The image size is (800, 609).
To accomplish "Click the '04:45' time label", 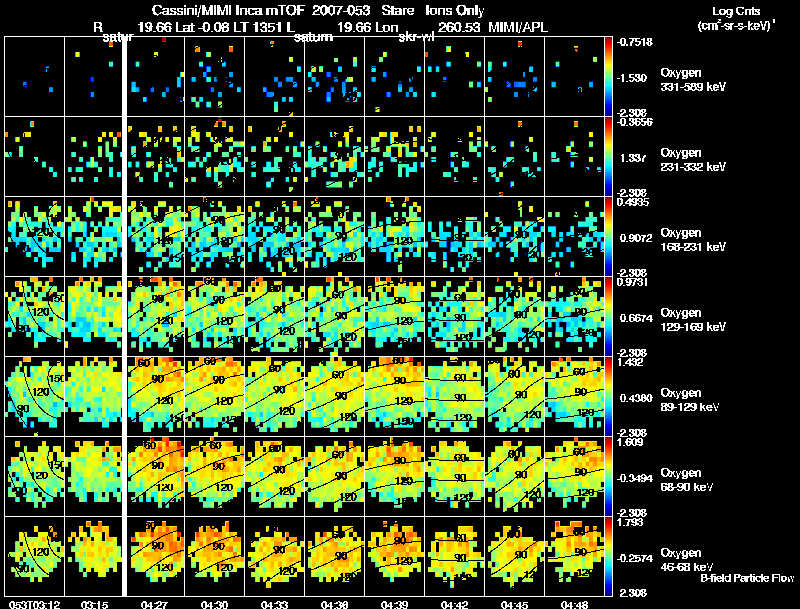I will coord(514,604).
